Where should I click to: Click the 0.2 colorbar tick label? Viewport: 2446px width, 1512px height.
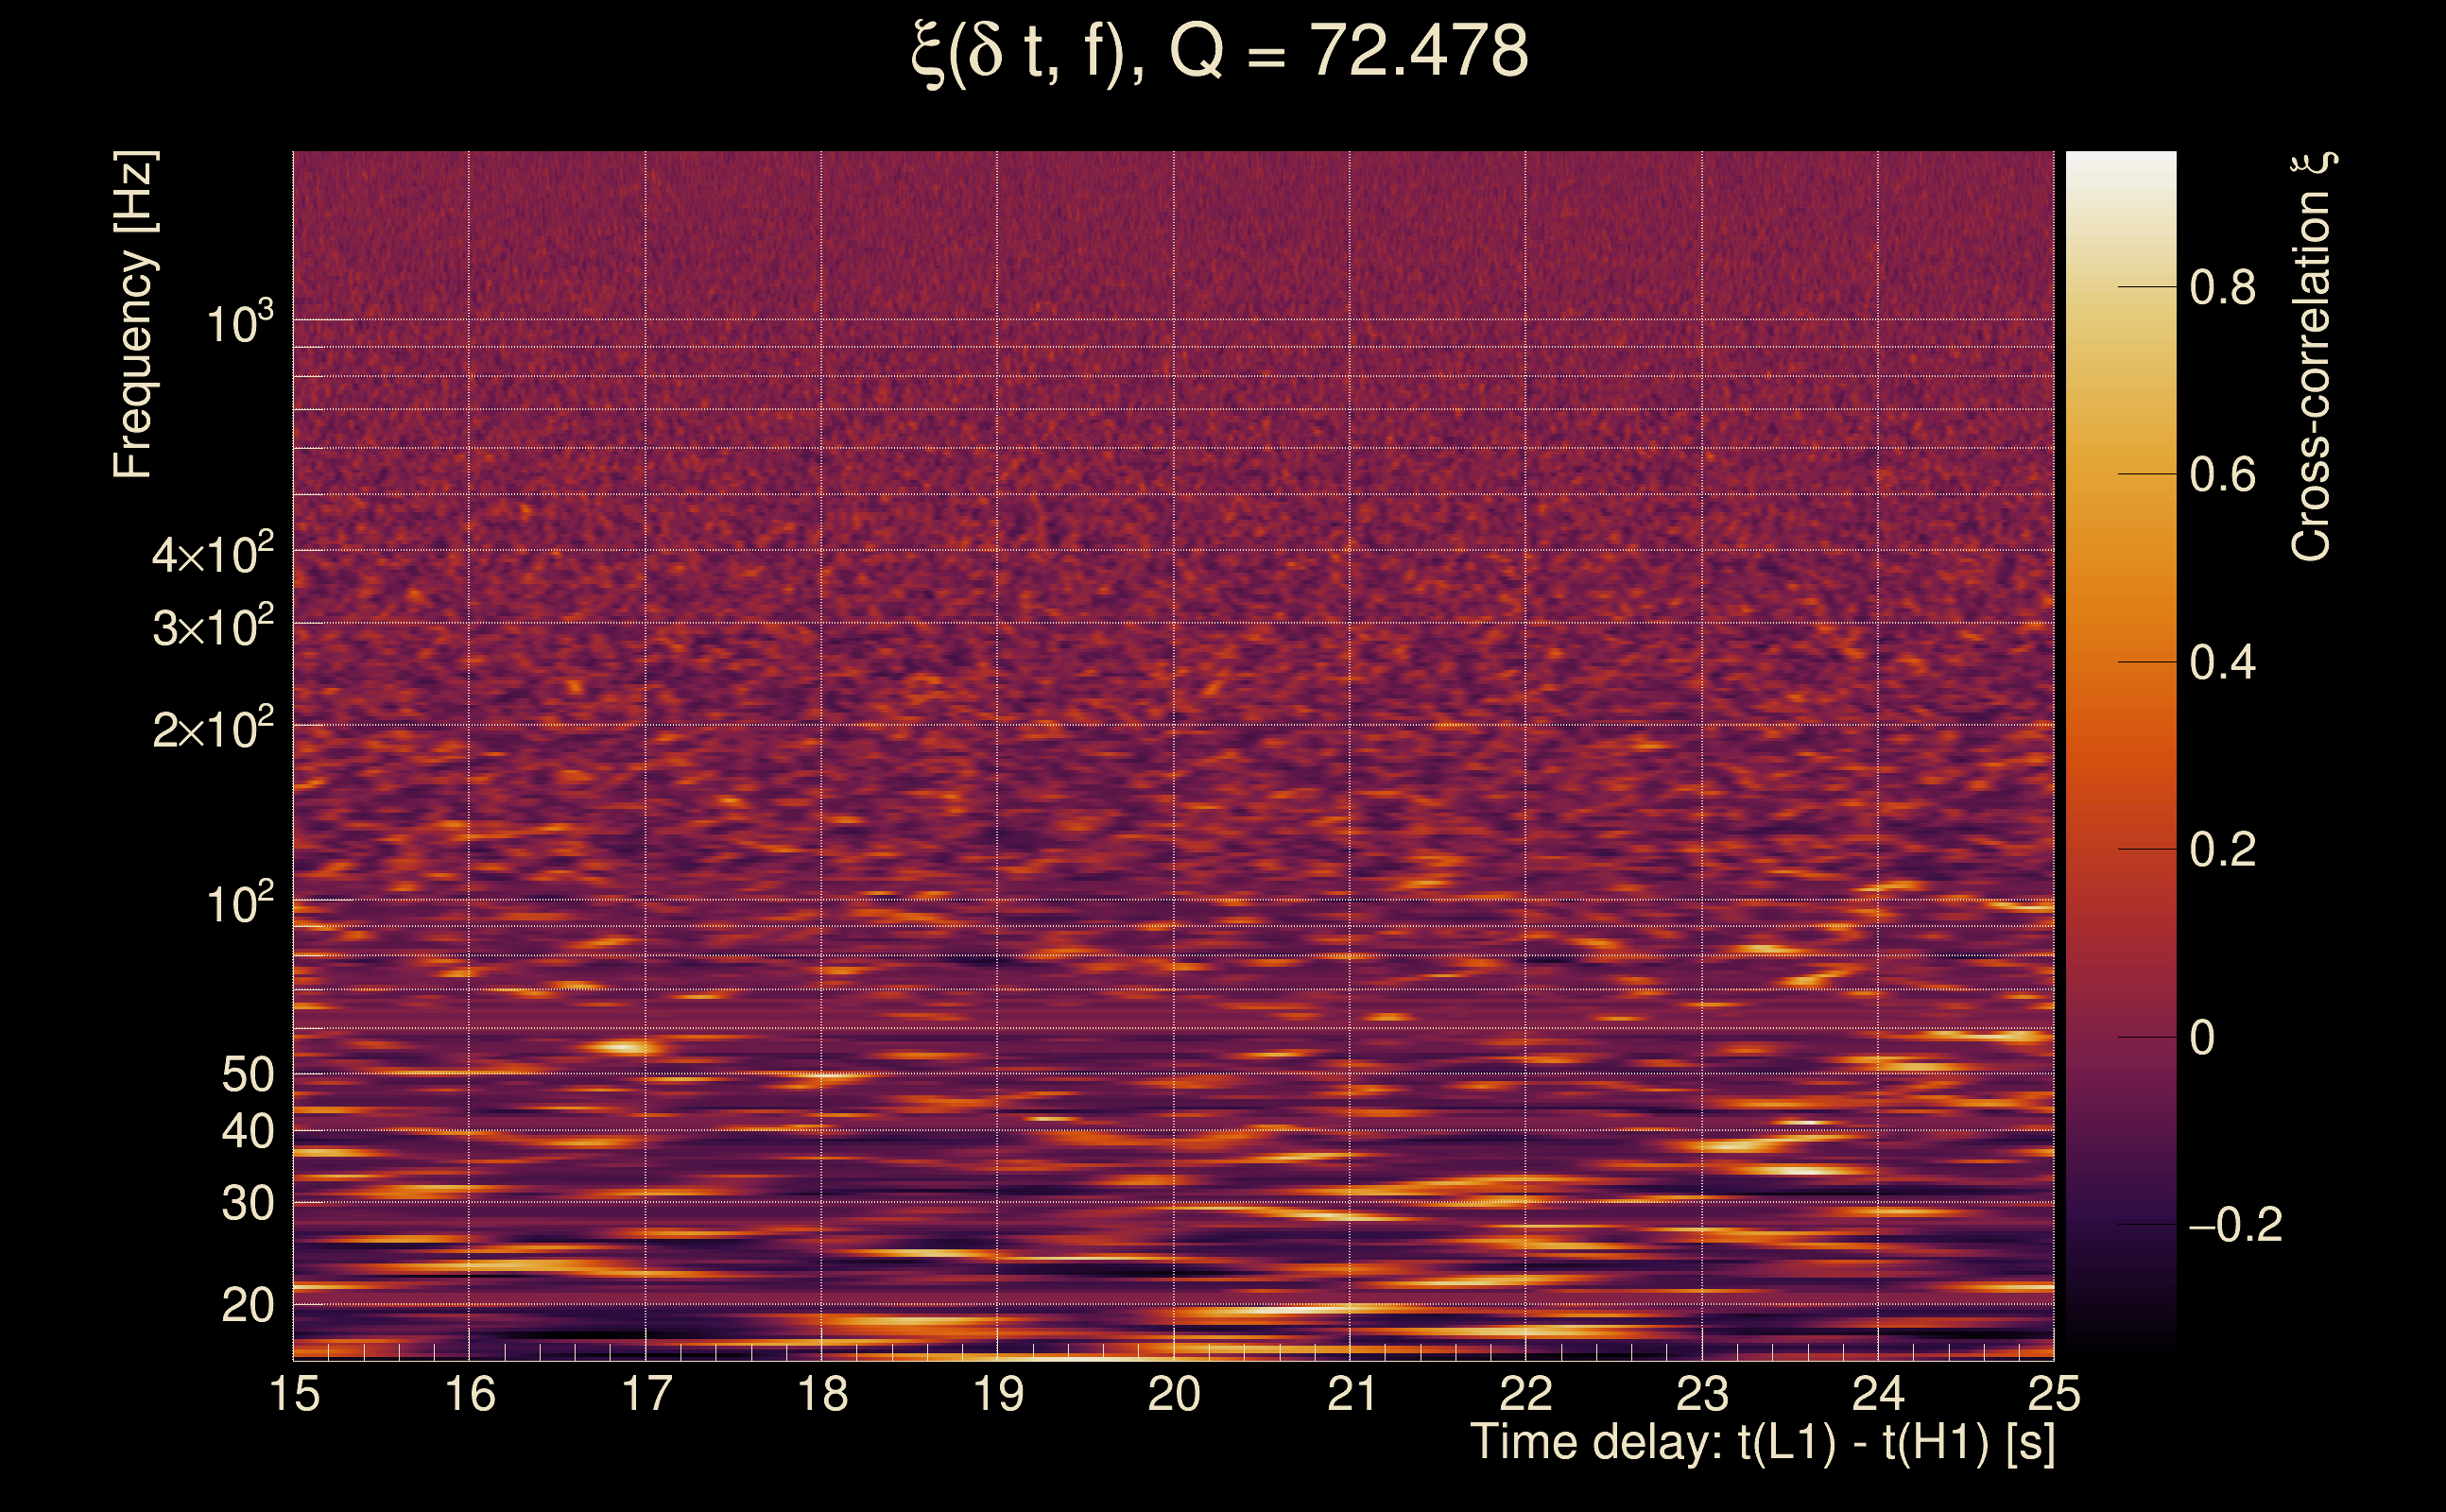pyautogui.click(x=2222, y=850)
